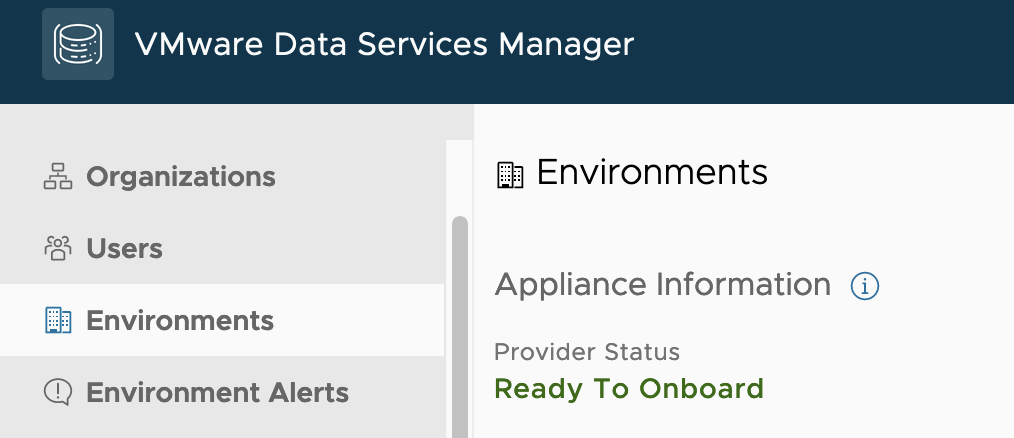
Task: Click the building icon beside Environments page title
Action: point(510,175)
